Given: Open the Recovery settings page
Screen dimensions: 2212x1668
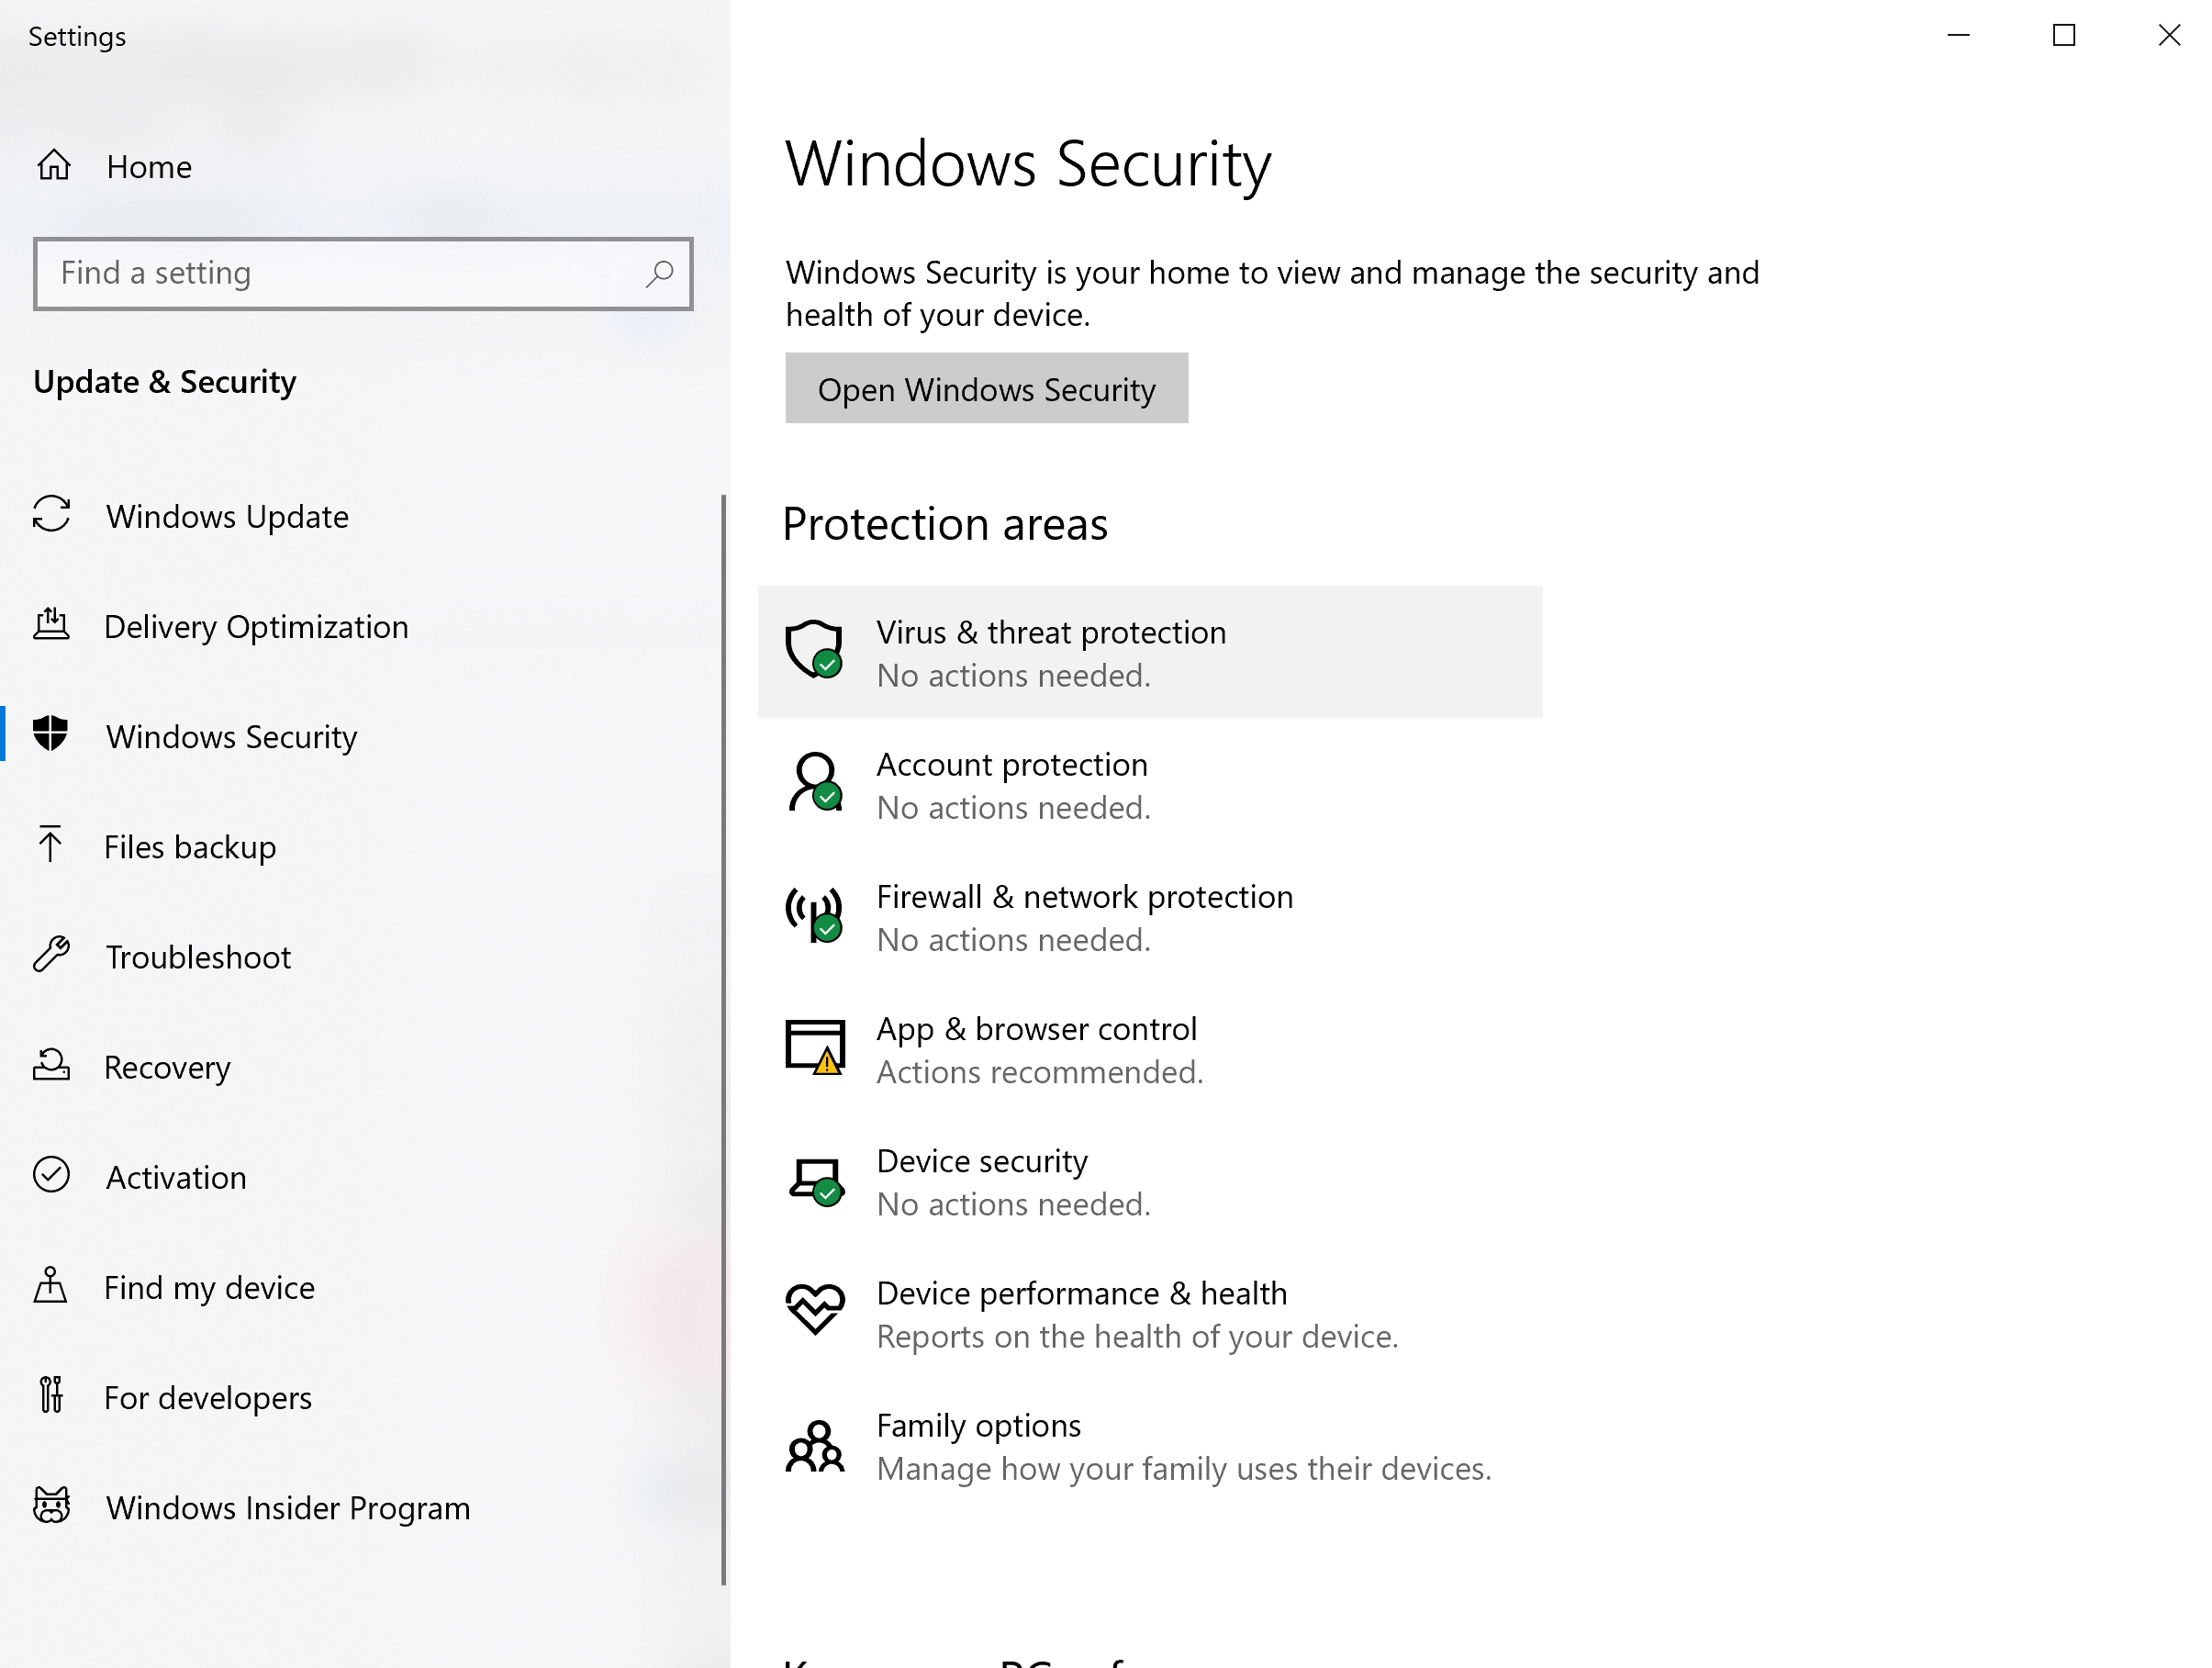Looking at the screenshot, I should pyautogui.click(x=167, y=1067).
